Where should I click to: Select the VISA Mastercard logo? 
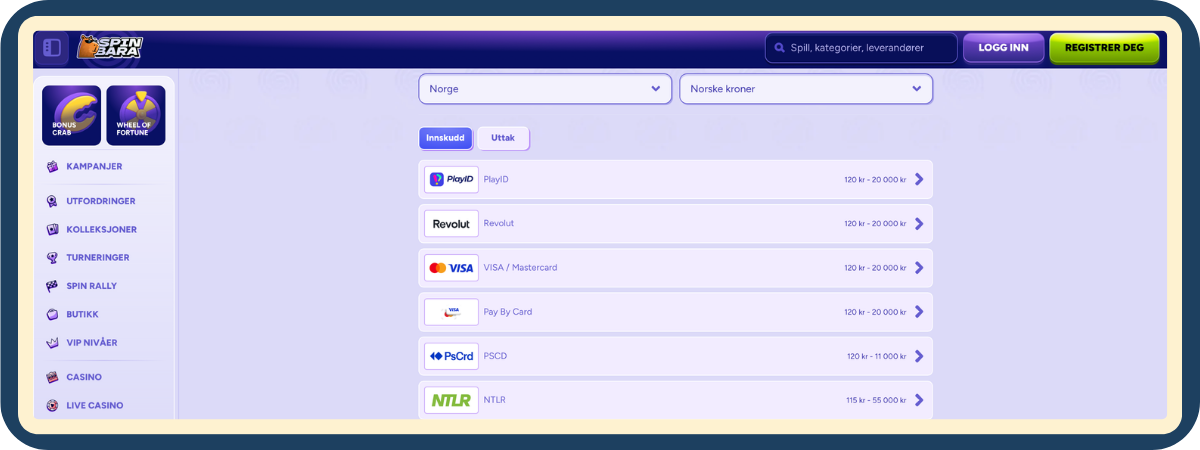(451, 268)
